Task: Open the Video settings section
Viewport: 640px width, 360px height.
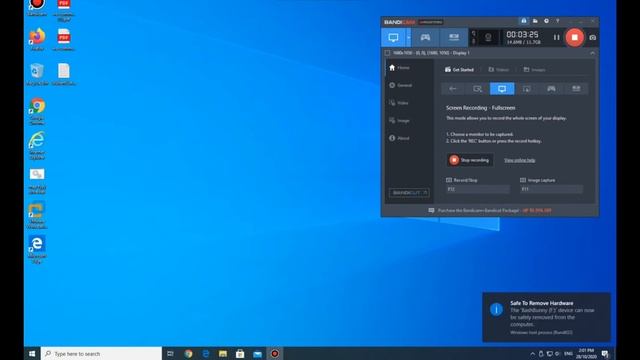Action: coord(399,103)
